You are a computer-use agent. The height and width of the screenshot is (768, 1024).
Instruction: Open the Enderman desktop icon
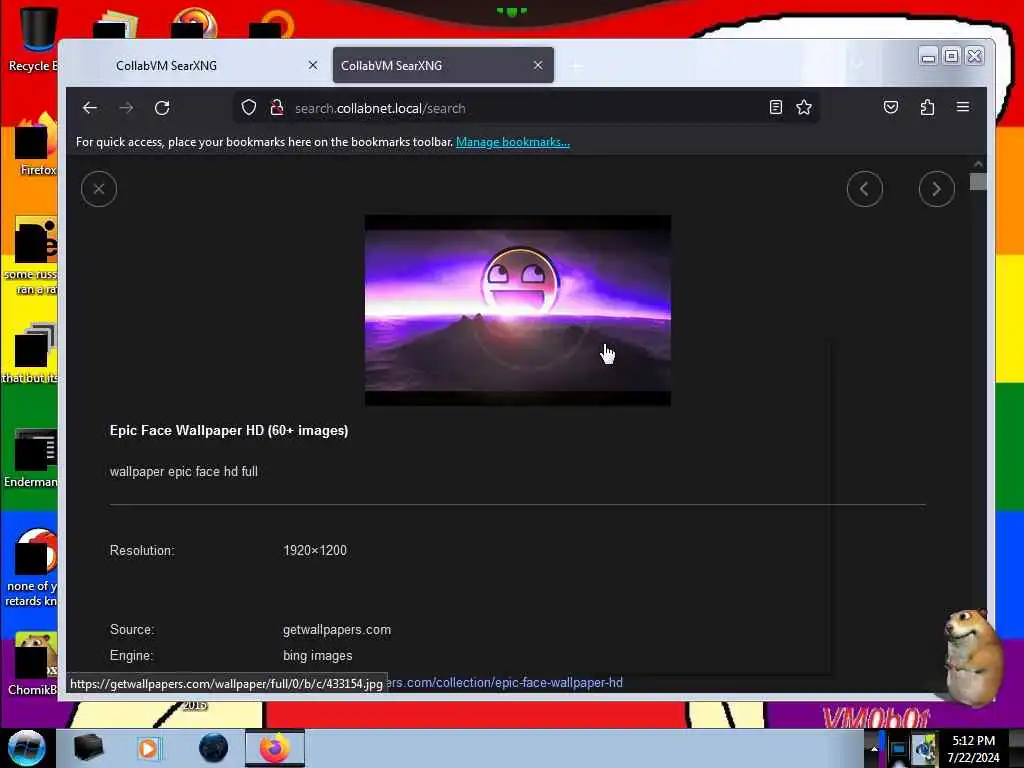click(x=31, y=458)
